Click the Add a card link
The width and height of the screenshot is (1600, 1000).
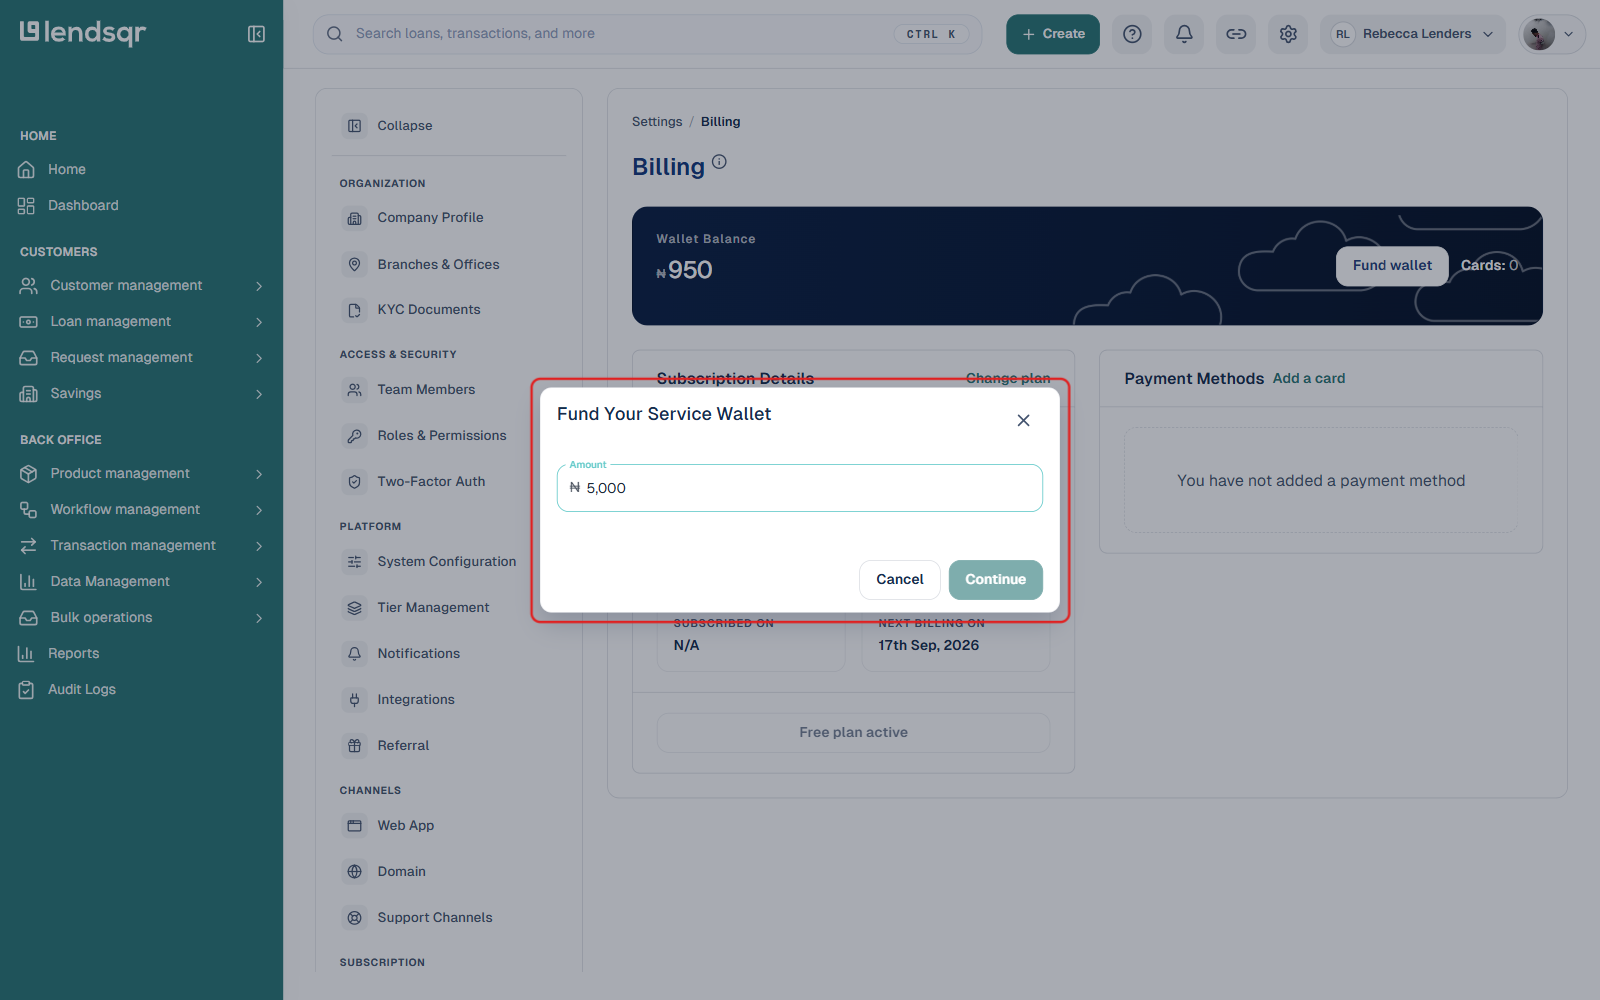click(x=1309, y=378)
